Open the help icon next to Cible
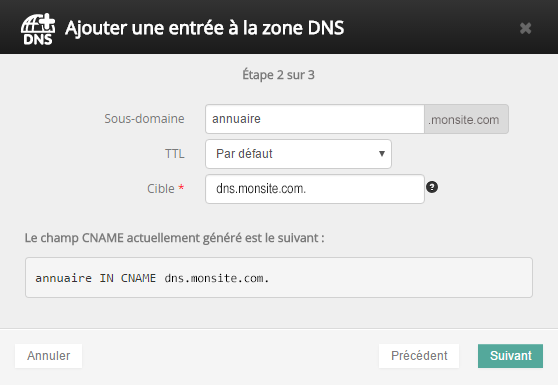 (x=432, y=187)
